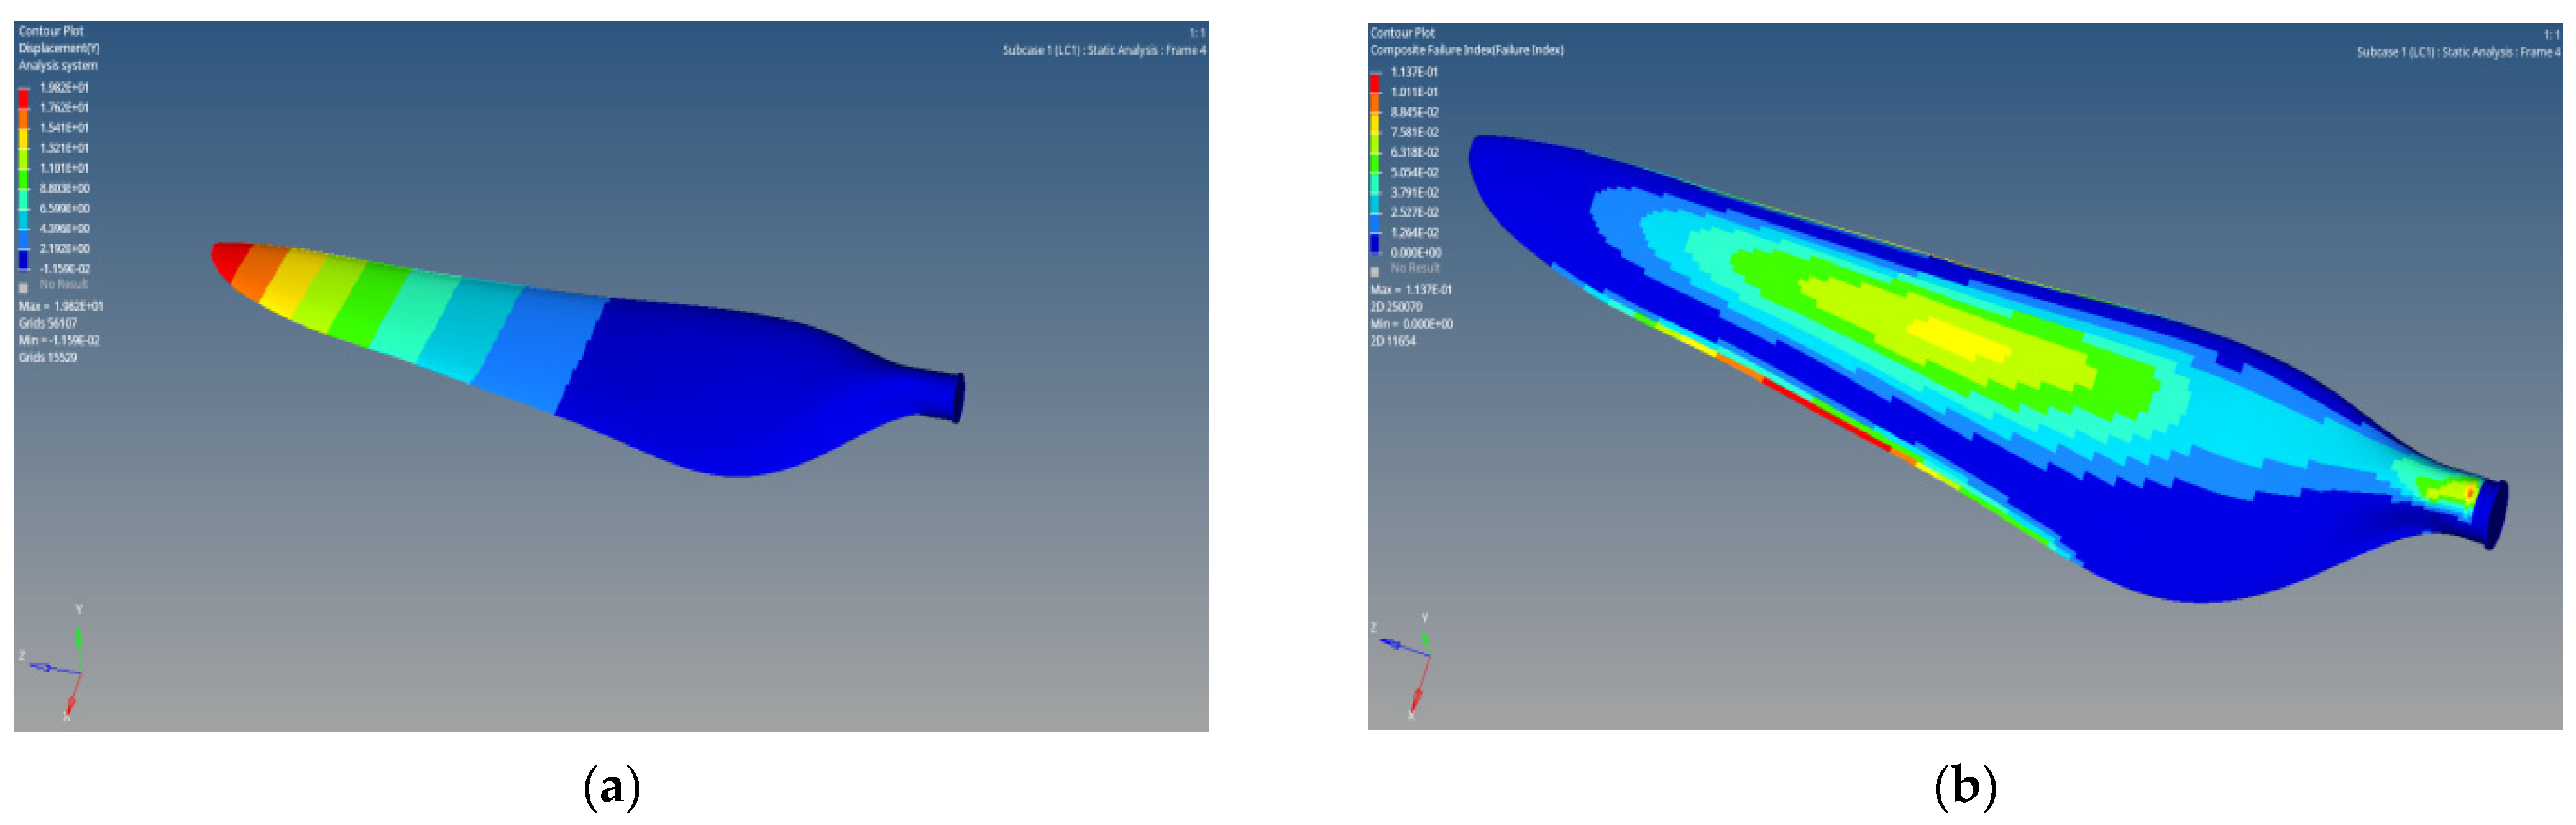Click the dark blue swatch in failure index legend
Viewport: 2576px width, 825px height.
tap(1375, 242)
